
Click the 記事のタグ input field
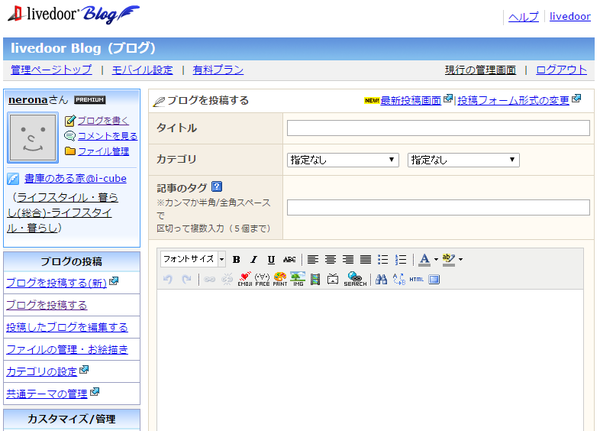[x=438, y=207]
